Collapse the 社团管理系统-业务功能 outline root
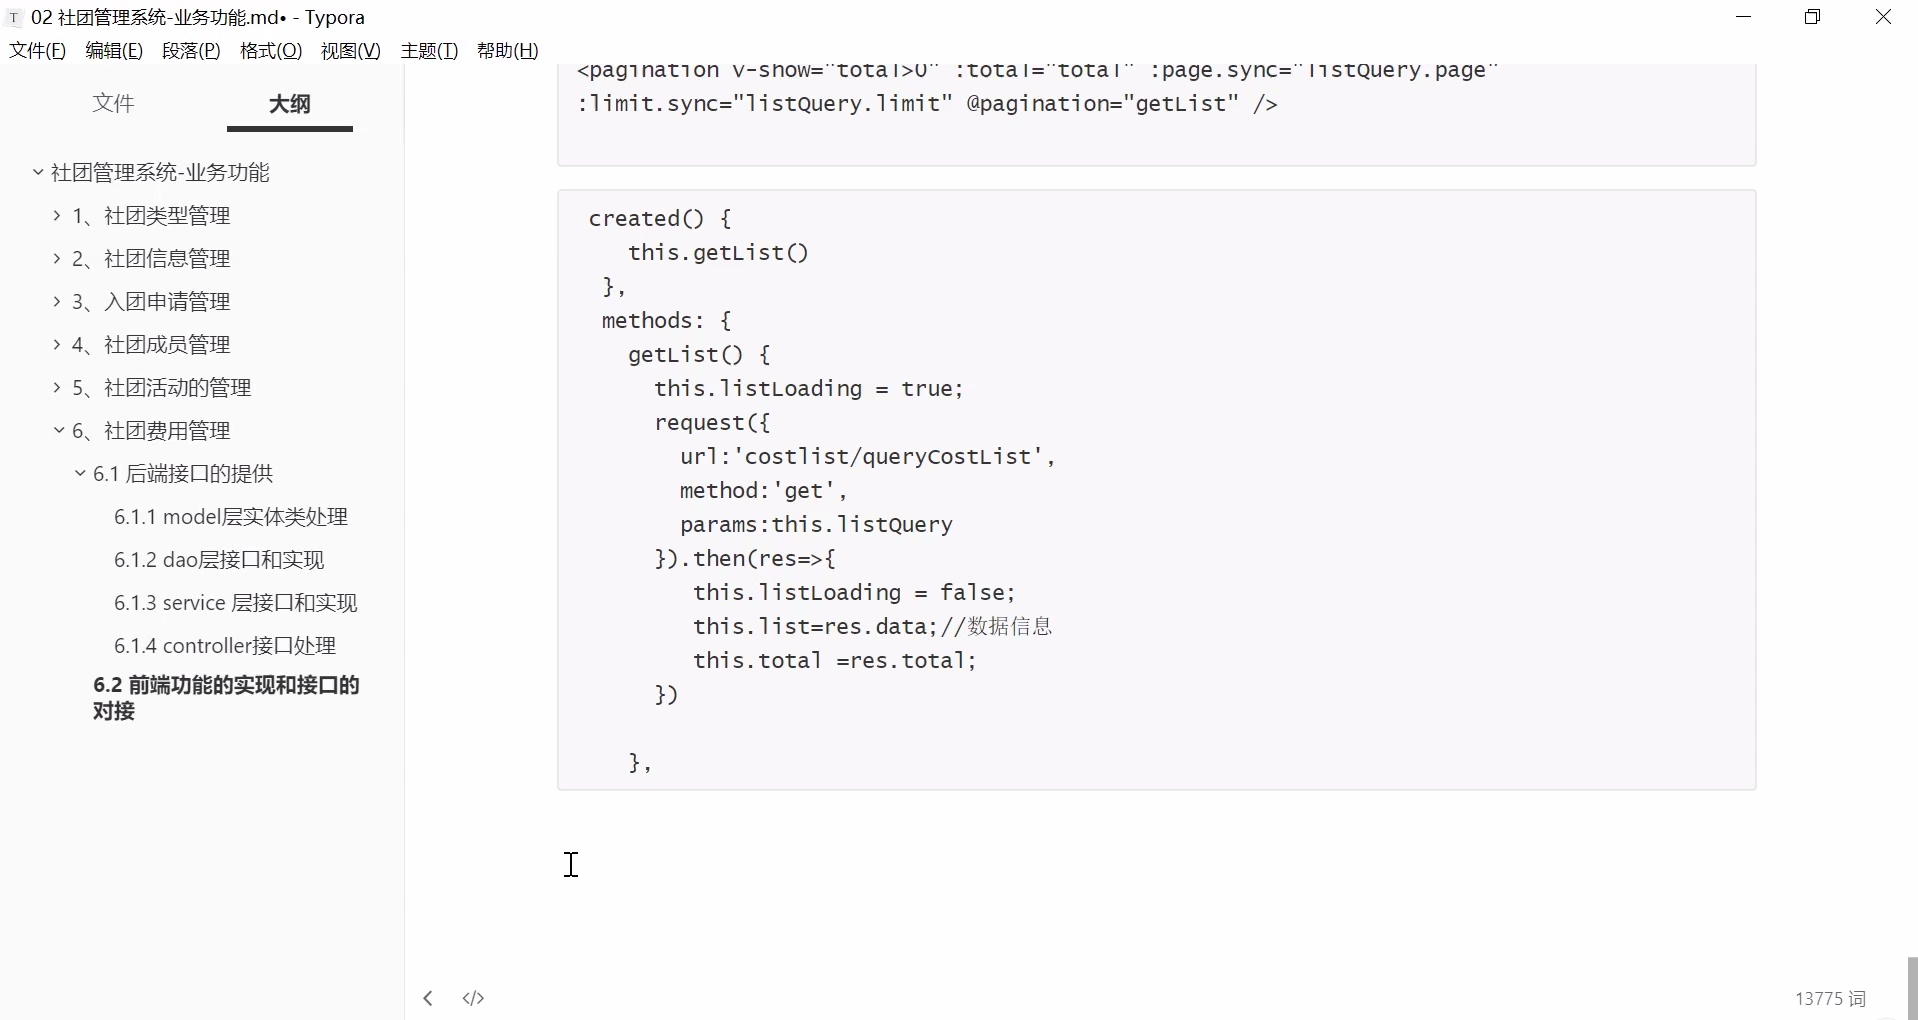The image size is (1918, 1020). click(x=37, y=171)
